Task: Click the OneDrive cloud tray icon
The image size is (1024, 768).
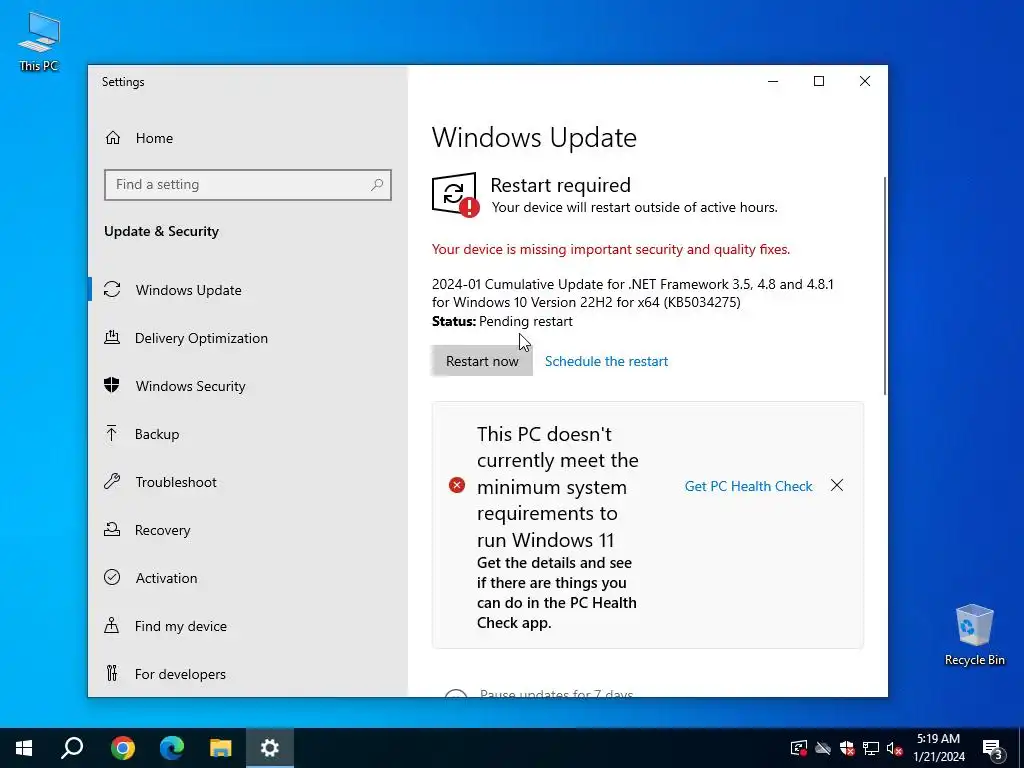Action: (x=823, y=748)
